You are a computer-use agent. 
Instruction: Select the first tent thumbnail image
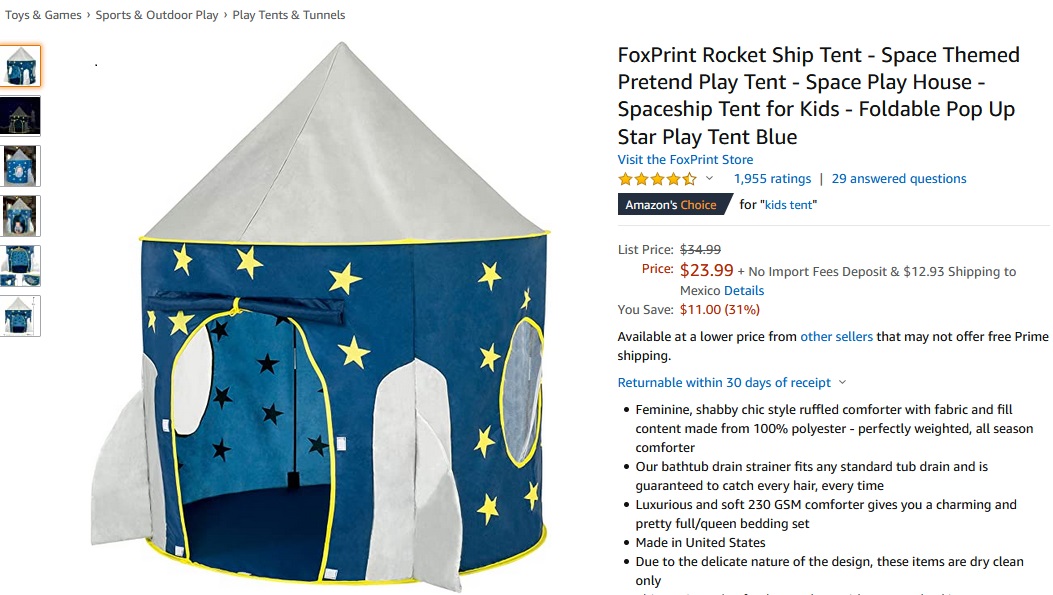[21, 66]
